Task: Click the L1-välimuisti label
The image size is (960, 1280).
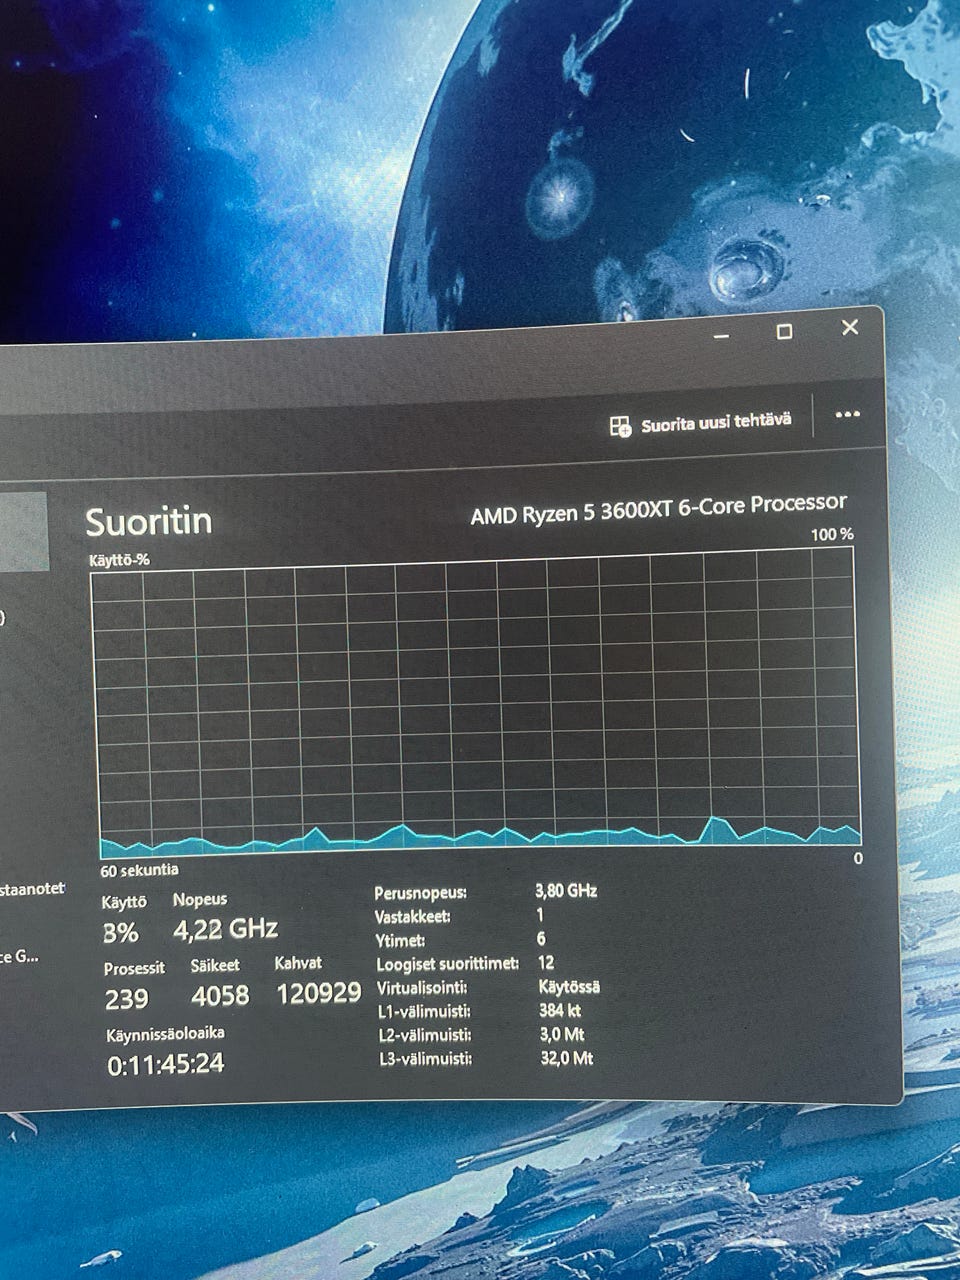Action: pyautogui.click(x=424, y=1012)
